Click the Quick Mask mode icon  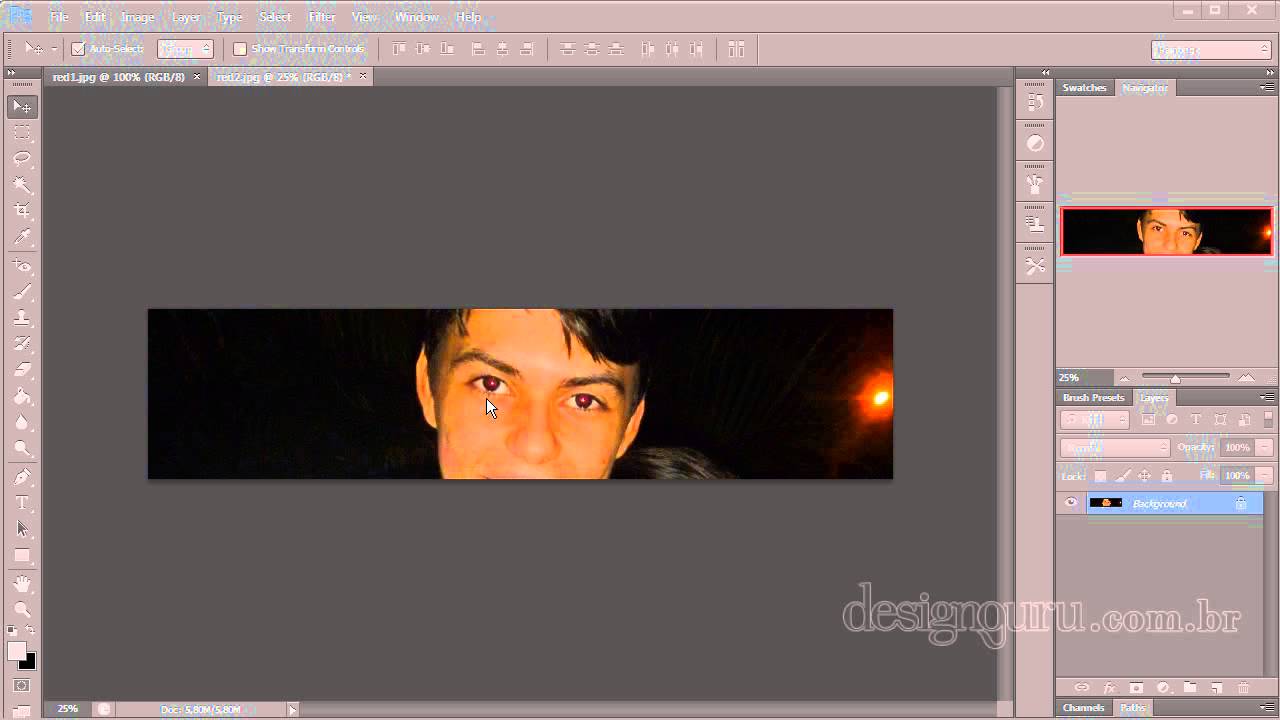(x=22, y=686)
